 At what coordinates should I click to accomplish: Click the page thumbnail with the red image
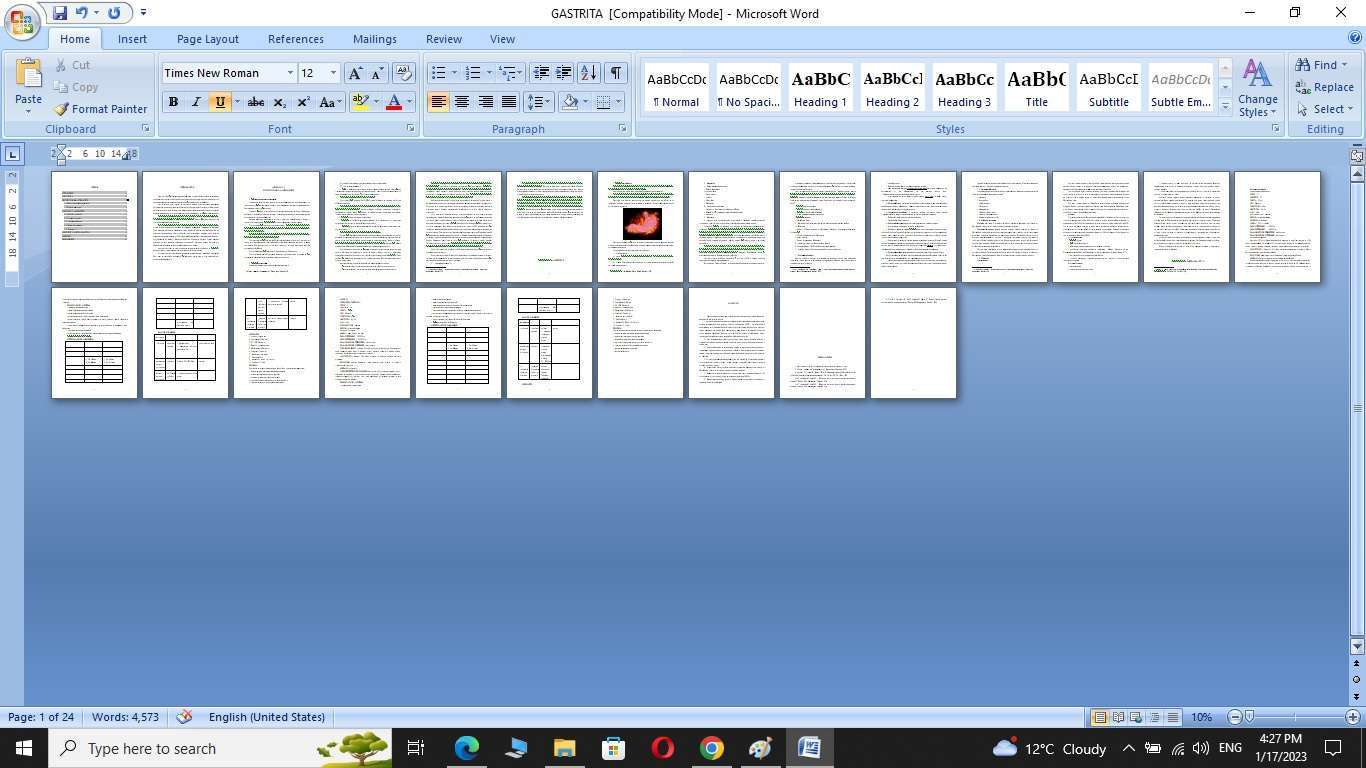tap(640, 227)
